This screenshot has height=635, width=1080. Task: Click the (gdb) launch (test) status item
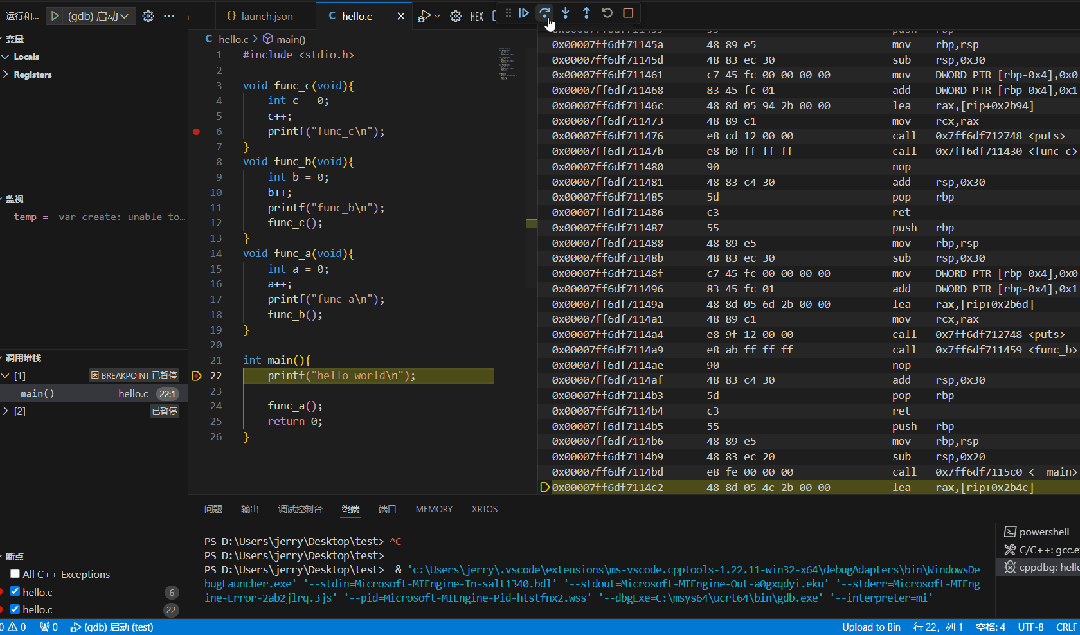(112, 627)
